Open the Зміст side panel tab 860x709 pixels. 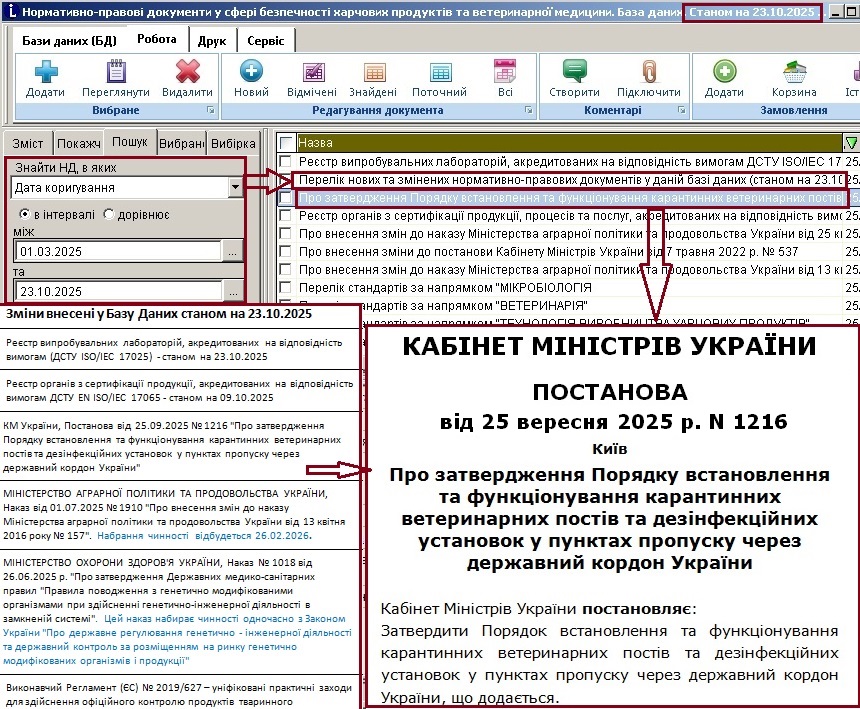pos(27,143)
